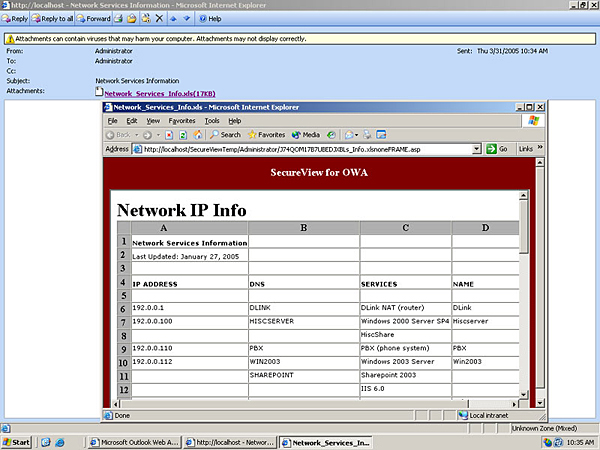
Task: Delete the message with the X icon
Action: tap(159, 18)
